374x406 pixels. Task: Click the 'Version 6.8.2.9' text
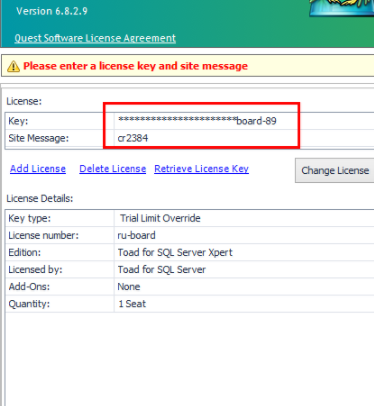[x=52, y=11]
